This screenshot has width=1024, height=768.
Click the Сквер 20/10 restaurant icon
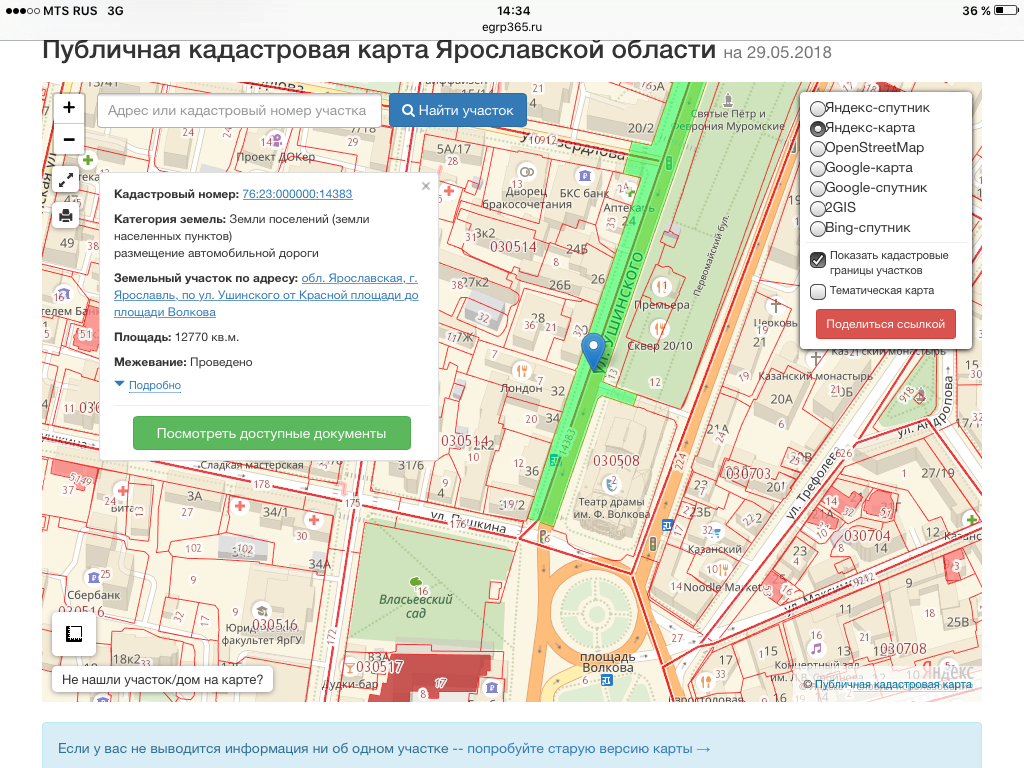pos(660,328)
